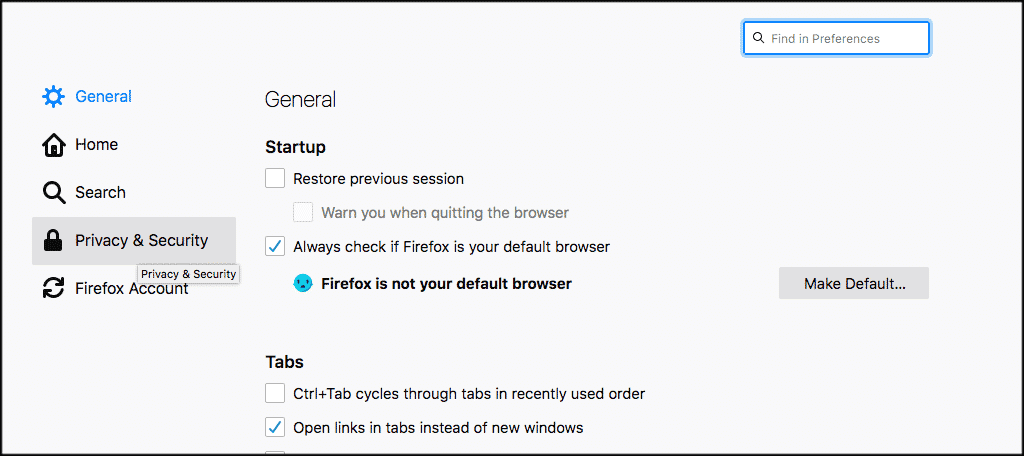Click the Privacy & Security lock icon
Viewport: 1024px width, 456px height.
click(53, 241)
